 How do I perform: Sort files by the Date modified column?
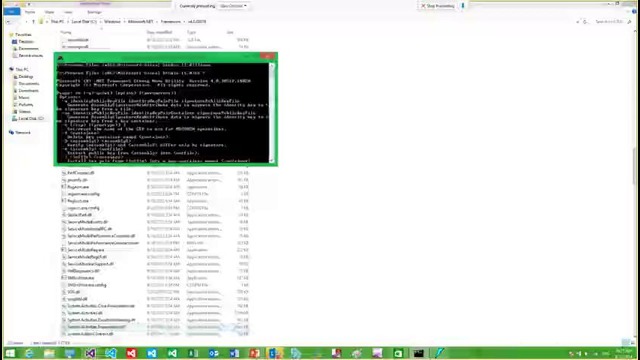pyautogui.click(x=159, y=32)
